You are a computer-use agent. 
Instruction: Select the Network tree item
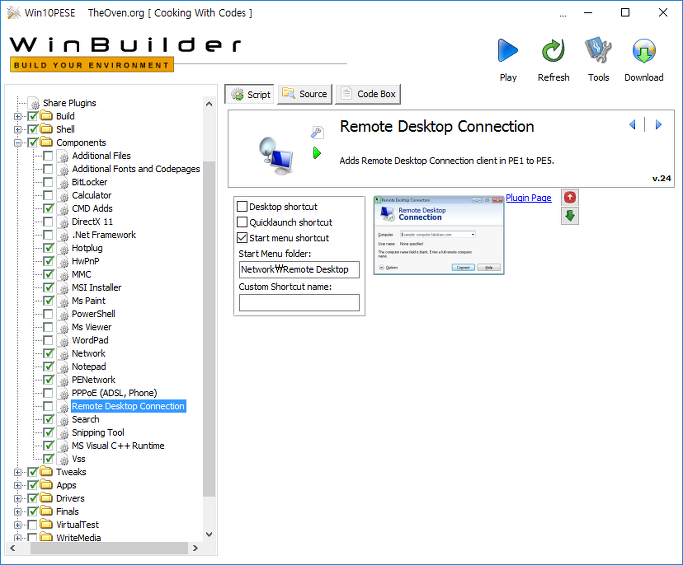coord(88,353)
